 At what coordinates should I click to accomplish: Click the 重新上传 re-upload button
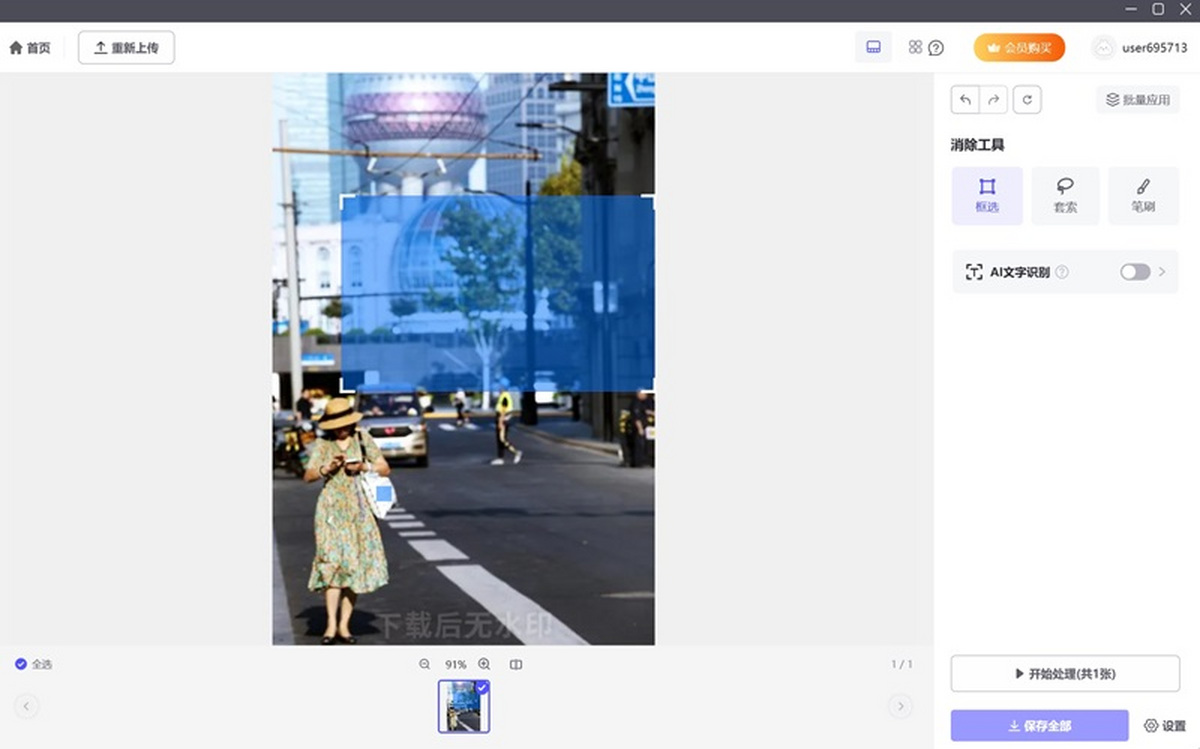[x=126, y=48]
